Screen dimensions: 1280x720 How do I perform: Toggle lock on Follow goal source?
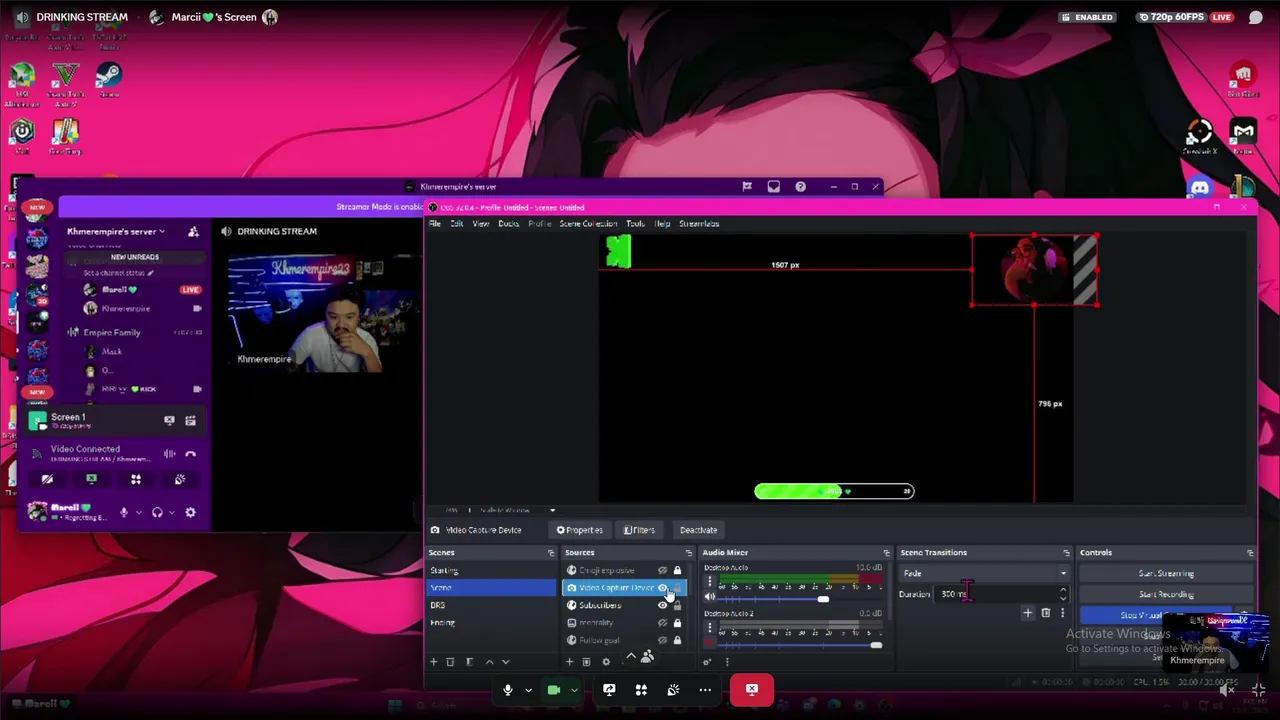tap(677, 640)
